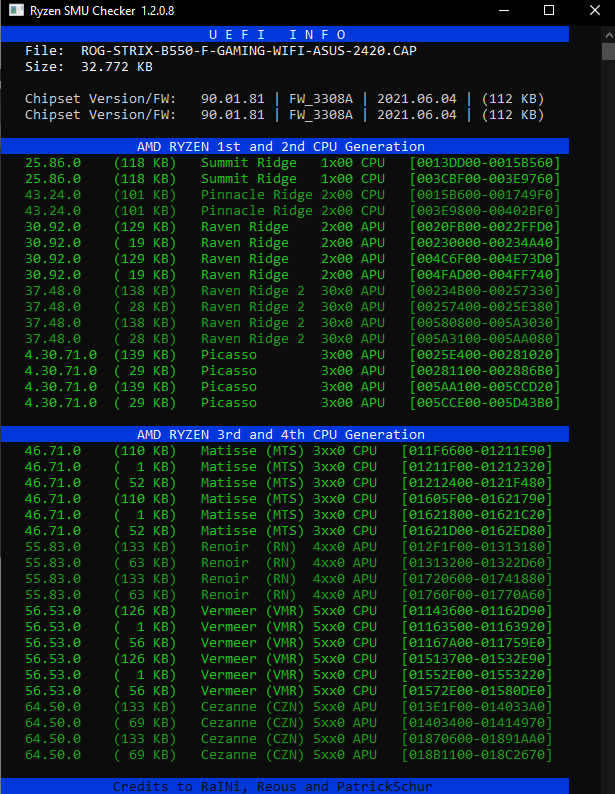The height and width of the screenshot is (794, 615).
Task: Select address '[01403400-01414970]'
Action: pyautogui.click(x=477, y=723)
